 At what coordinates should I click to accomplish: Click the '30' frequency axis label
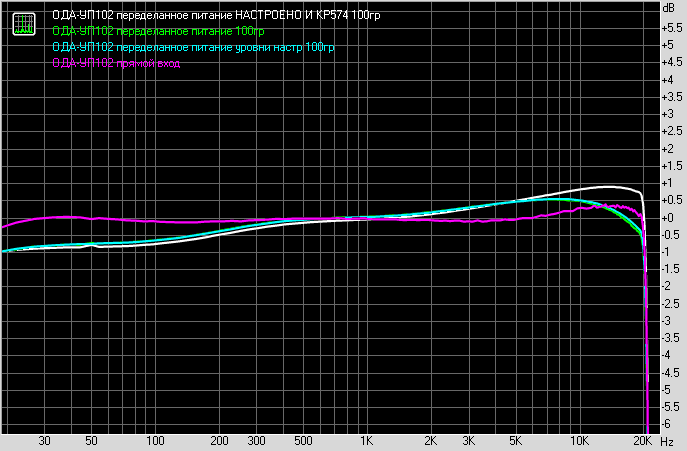pos(44,441)
